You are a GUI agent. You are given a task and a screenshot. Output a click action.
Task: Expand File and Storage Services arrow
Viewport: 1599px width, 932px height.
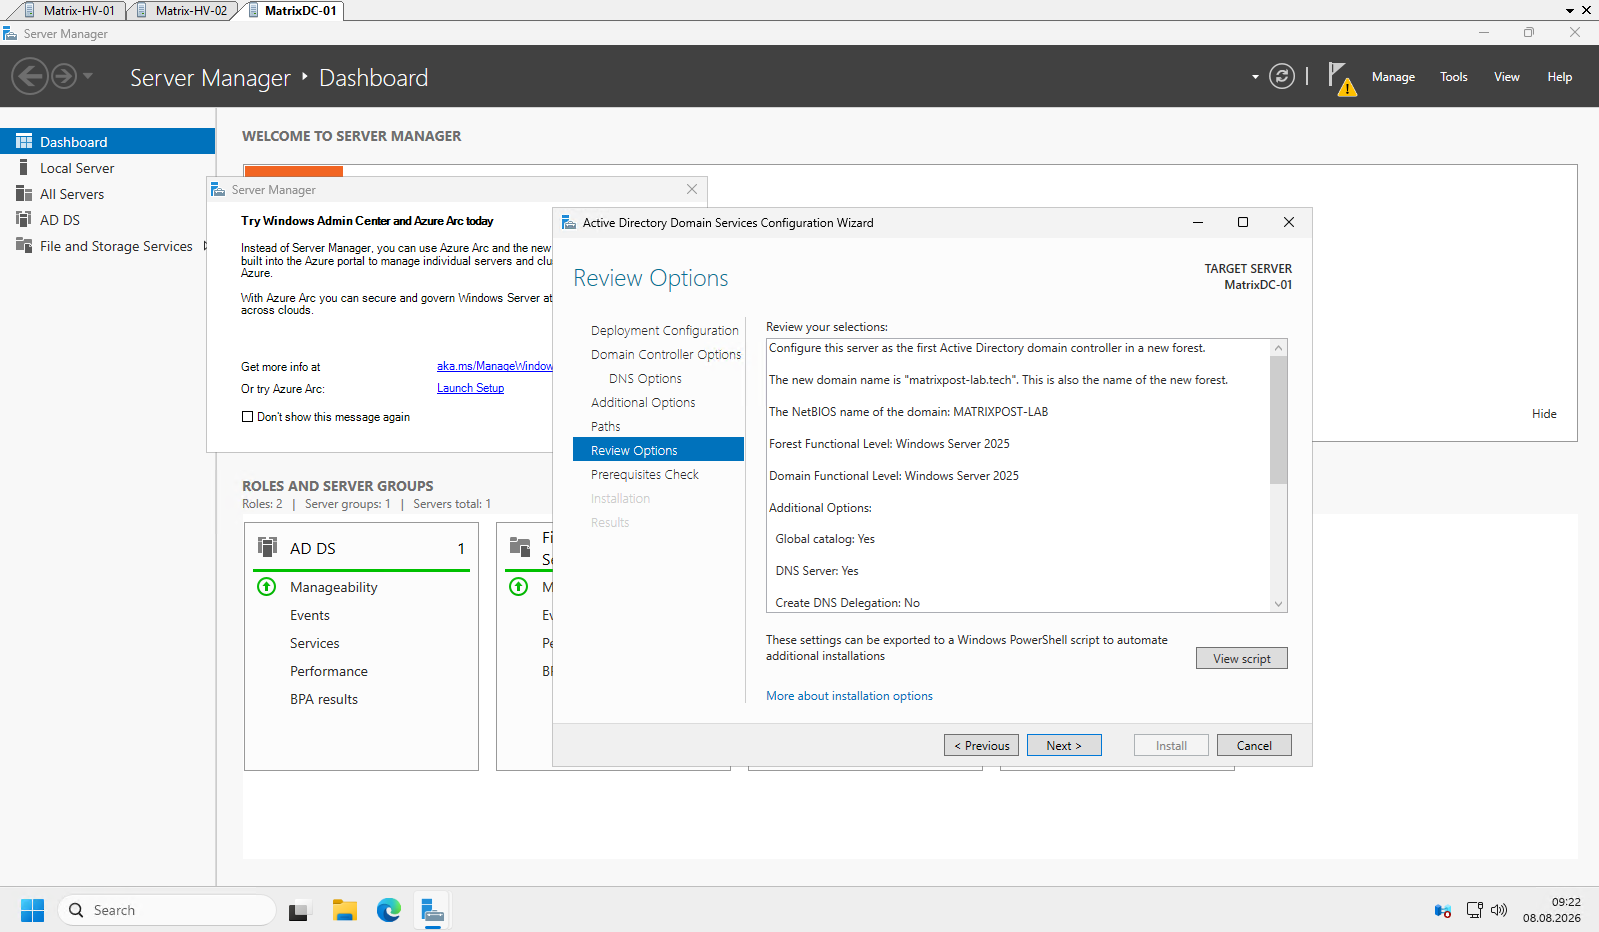click(205, 245)
